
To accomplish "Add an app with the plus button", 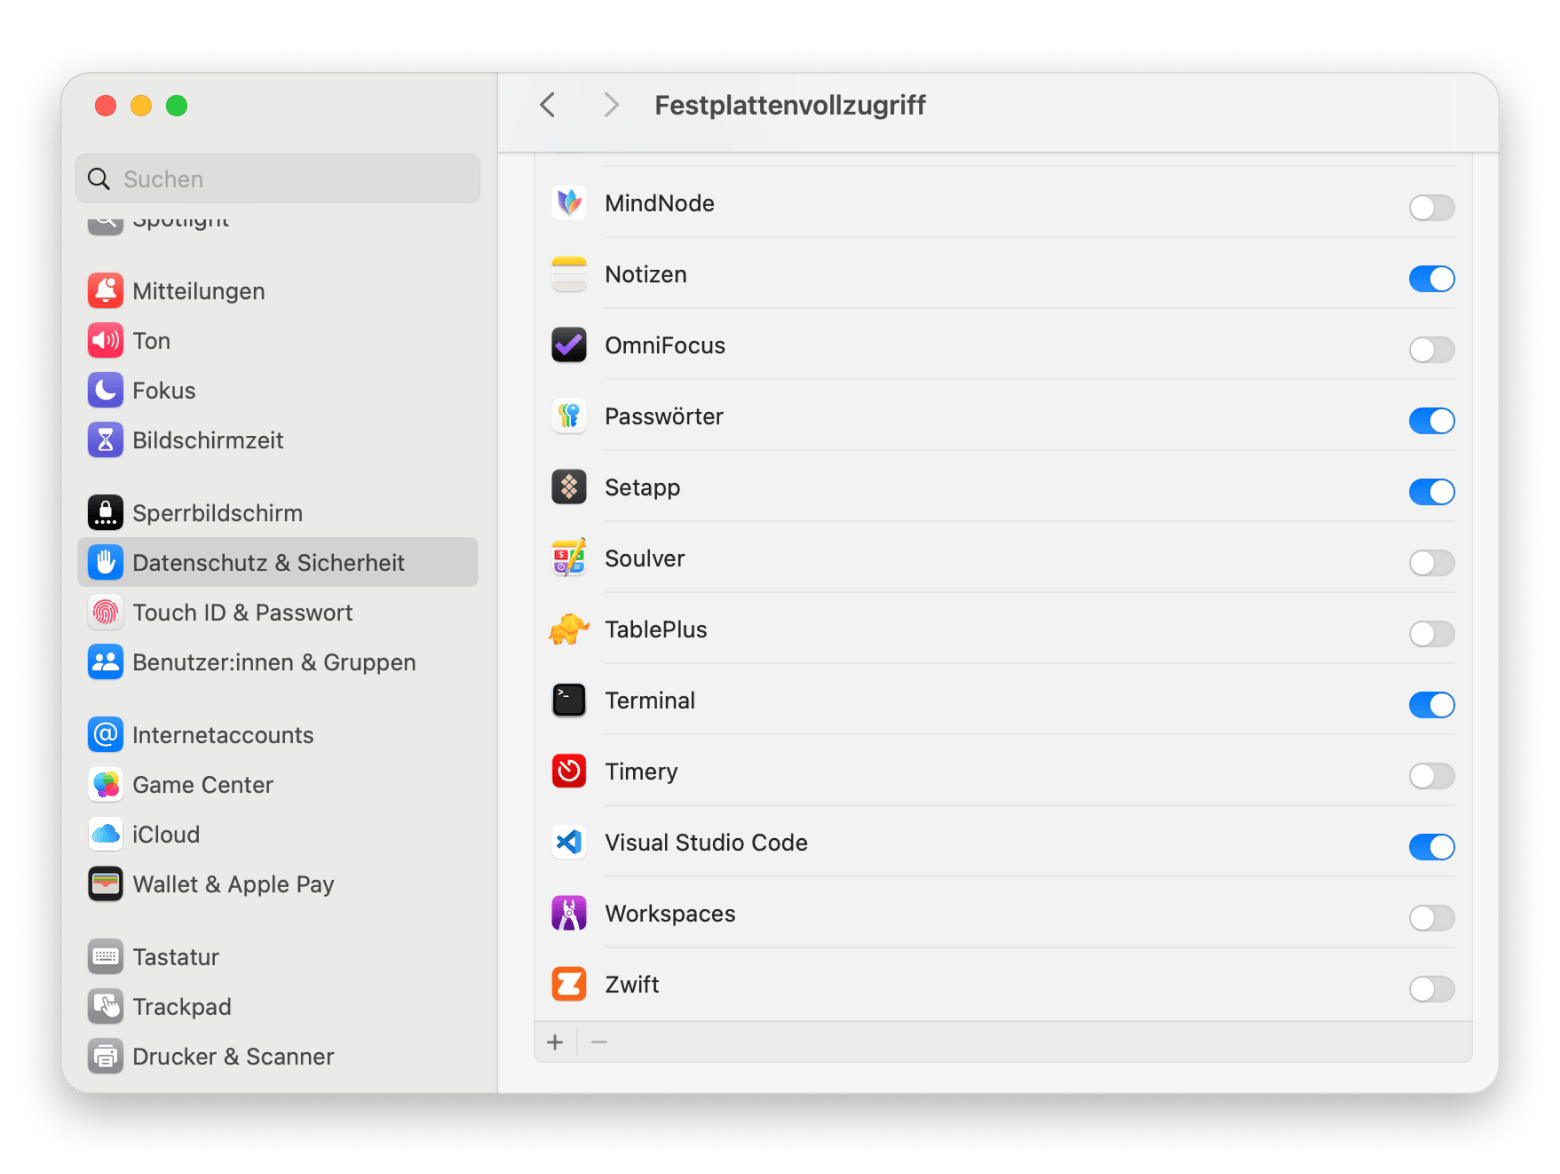I will [555, 1043].
